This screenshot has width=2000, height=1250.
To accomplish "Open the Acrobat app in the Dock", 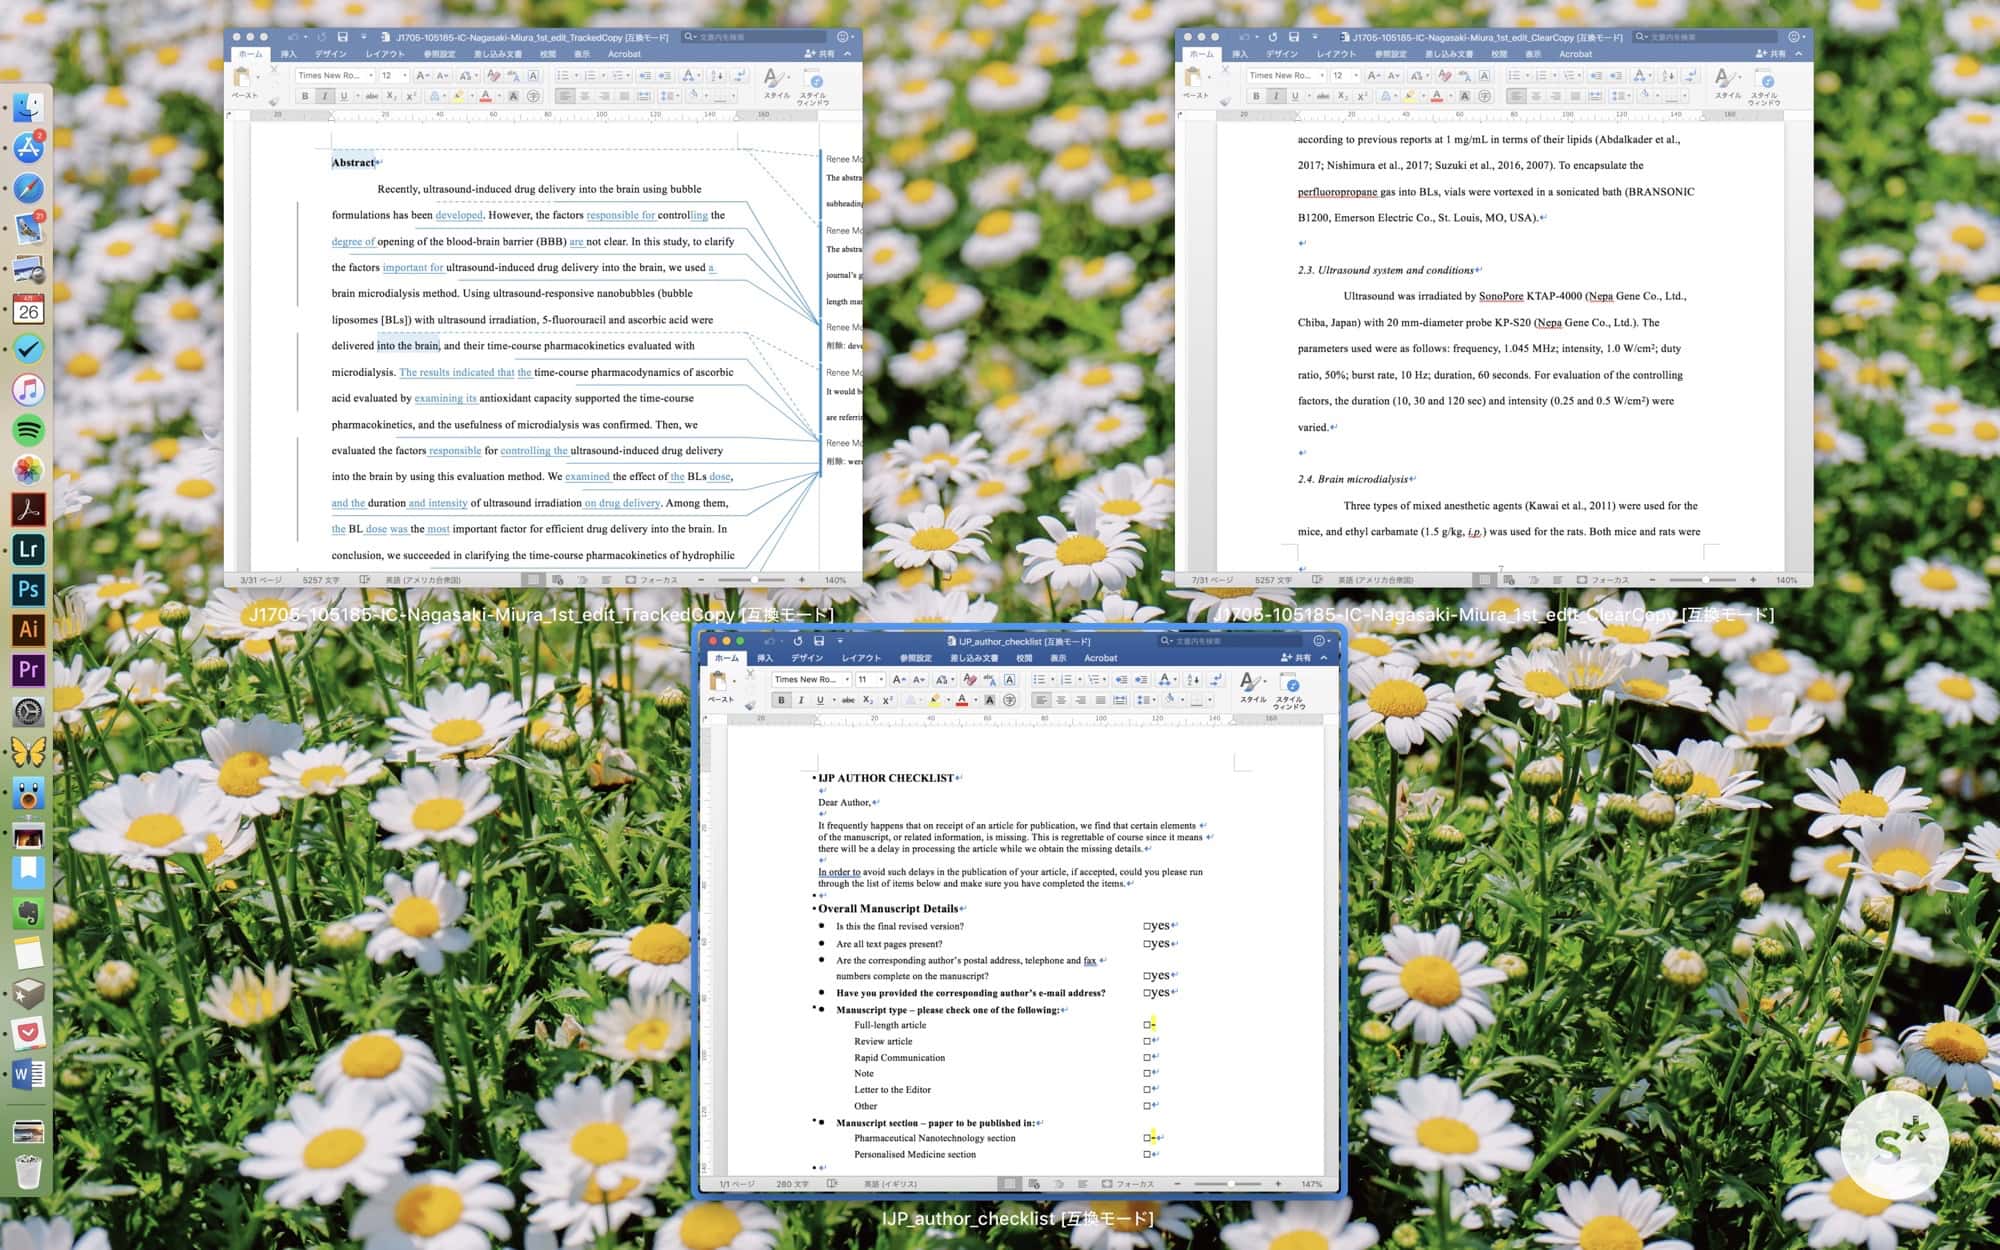I will pyautogui.click(x=28, y=509).
